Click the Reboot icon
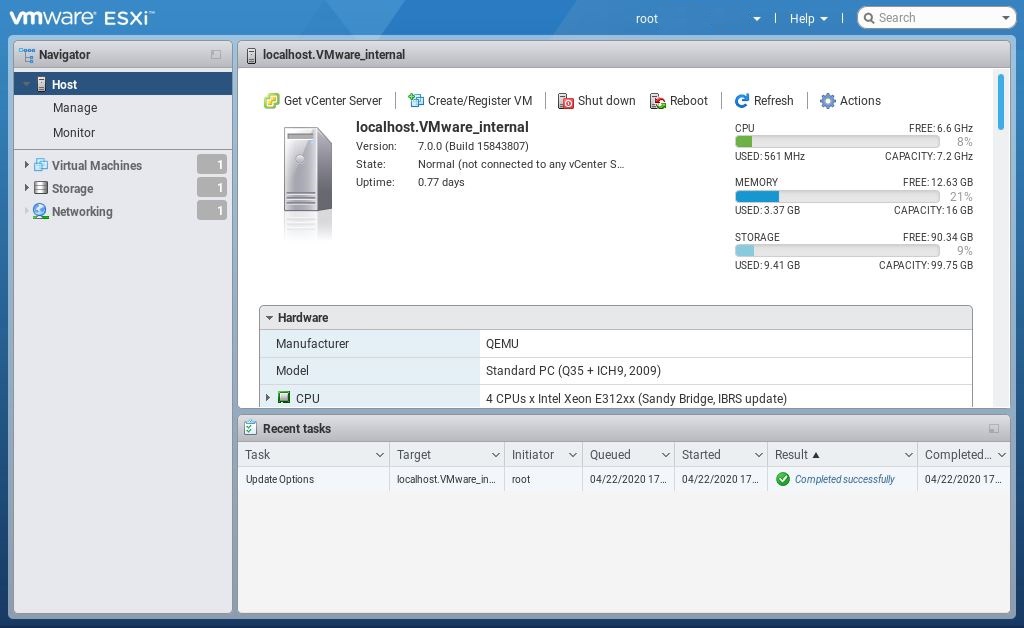 [x=658, y=101]
